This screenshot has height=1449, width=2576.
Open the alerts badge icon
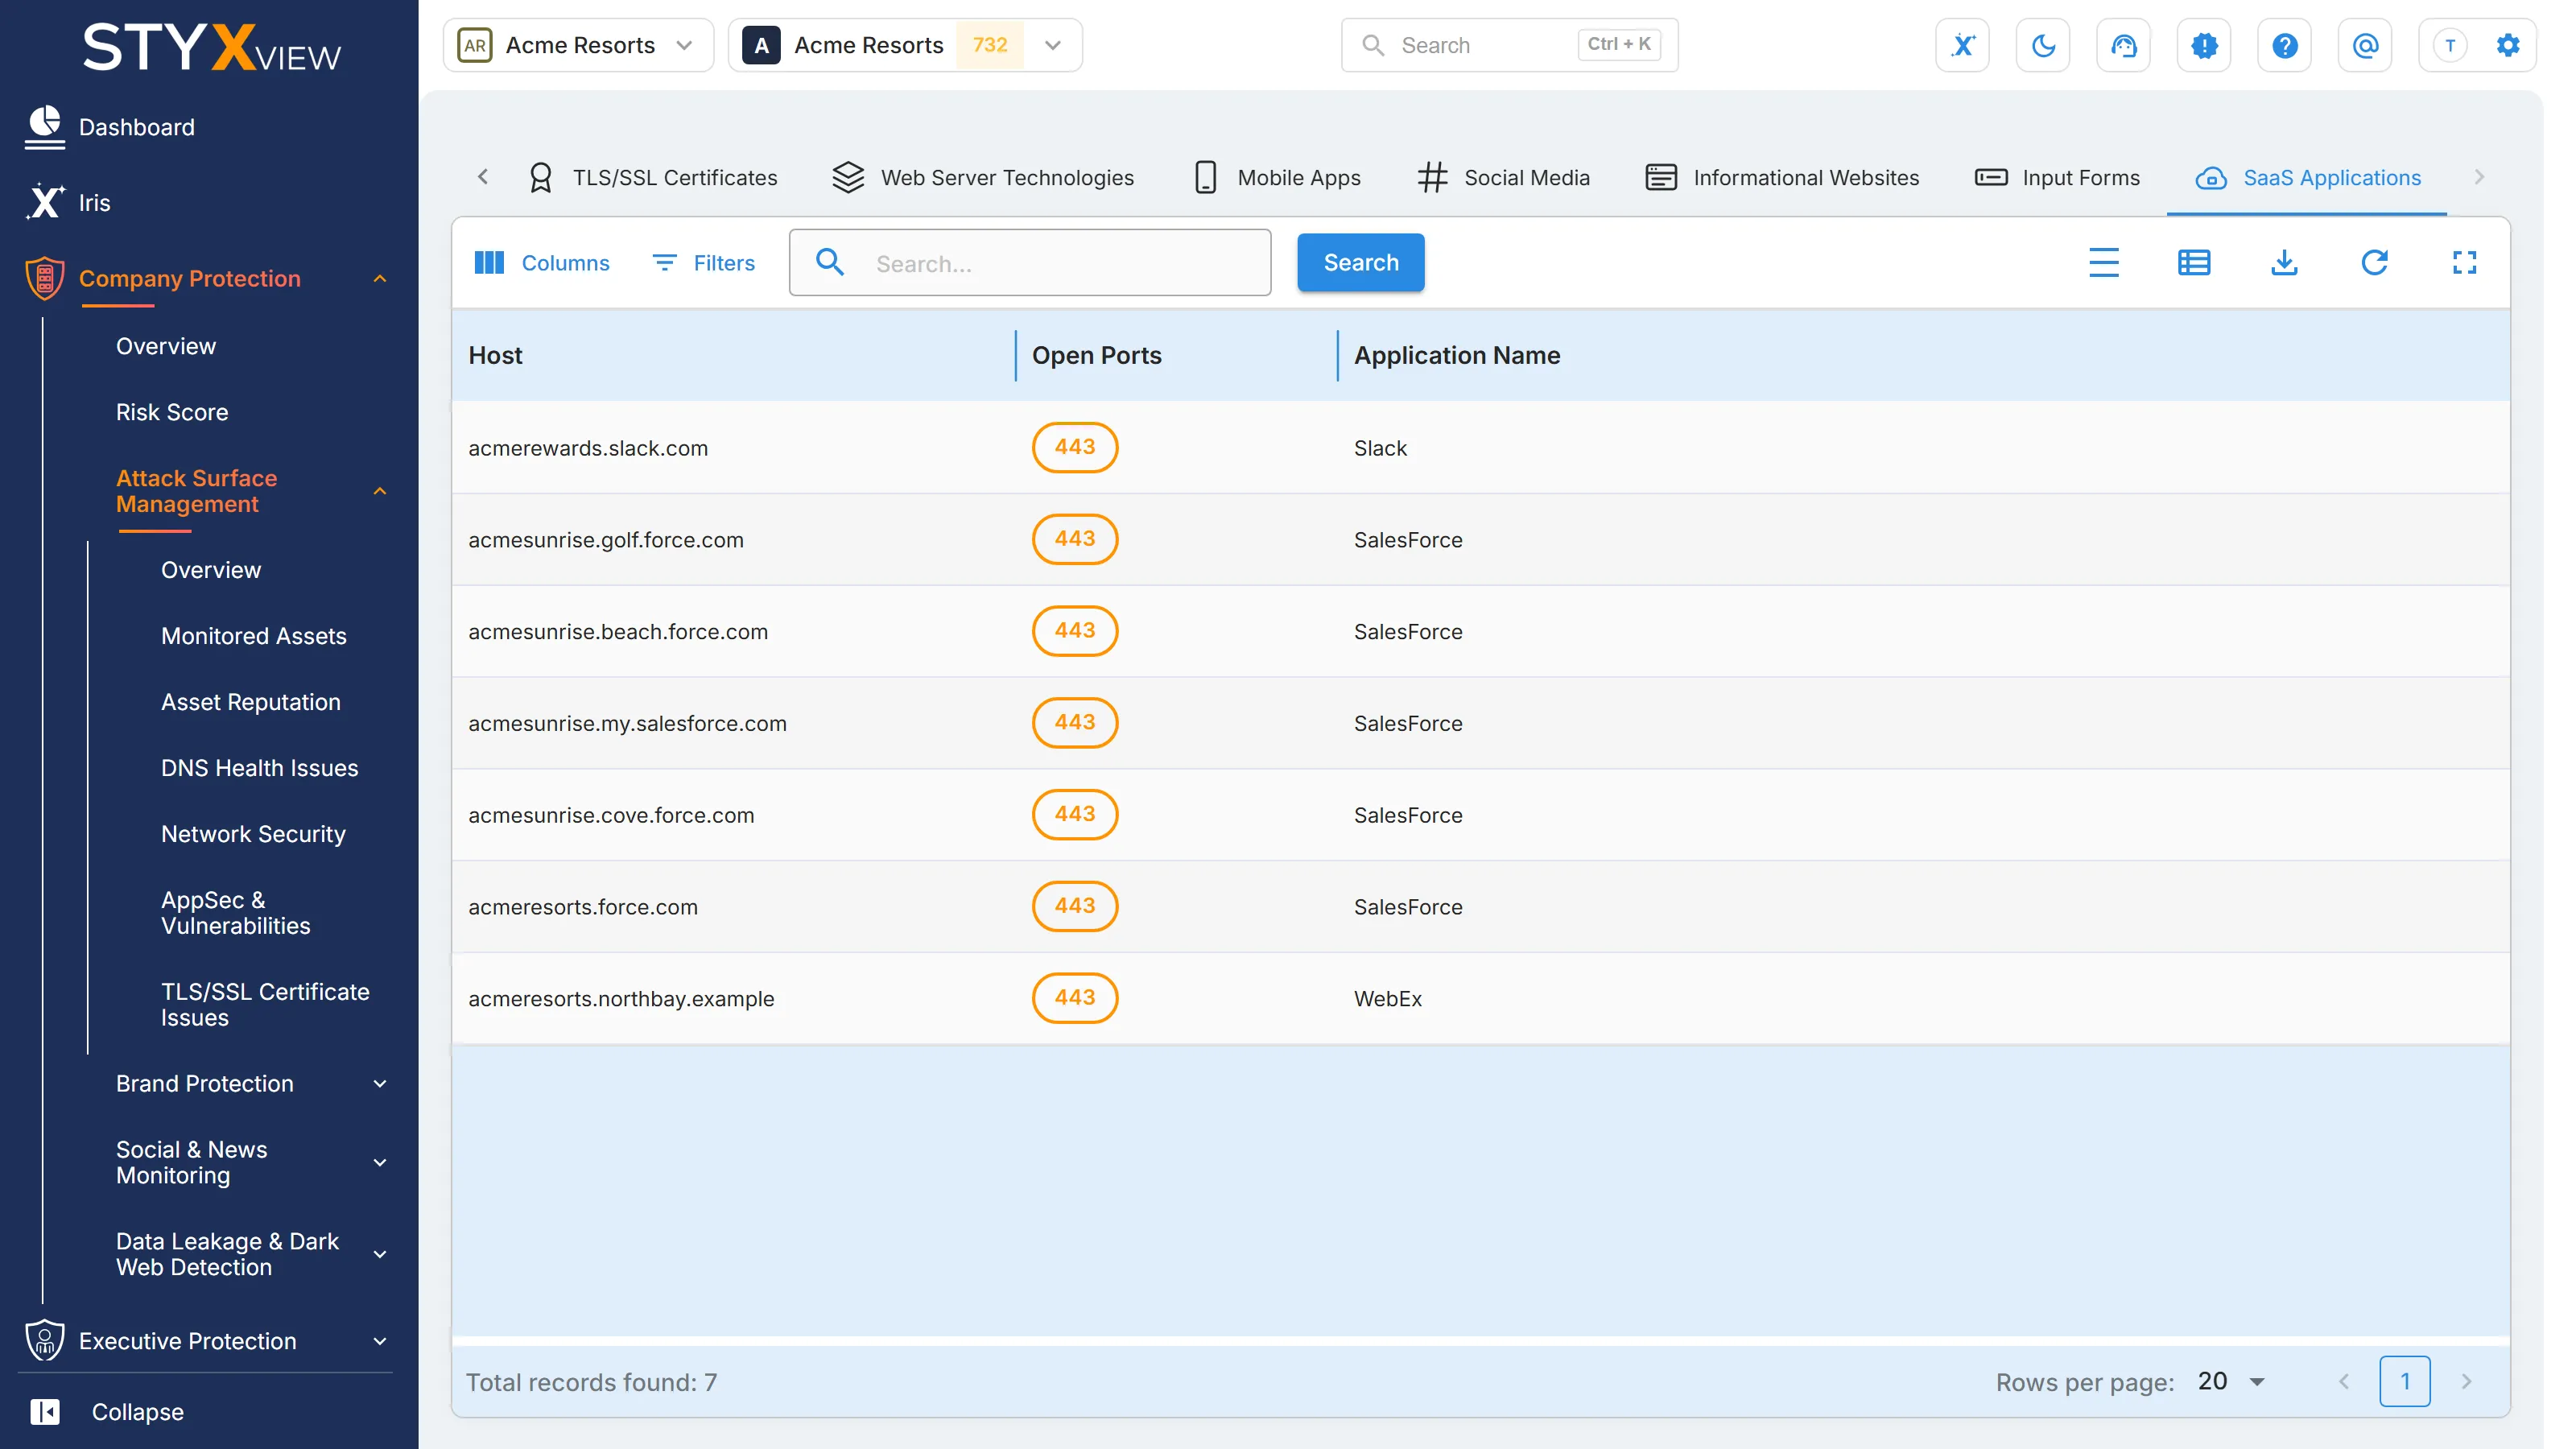tap(2204, 45)
